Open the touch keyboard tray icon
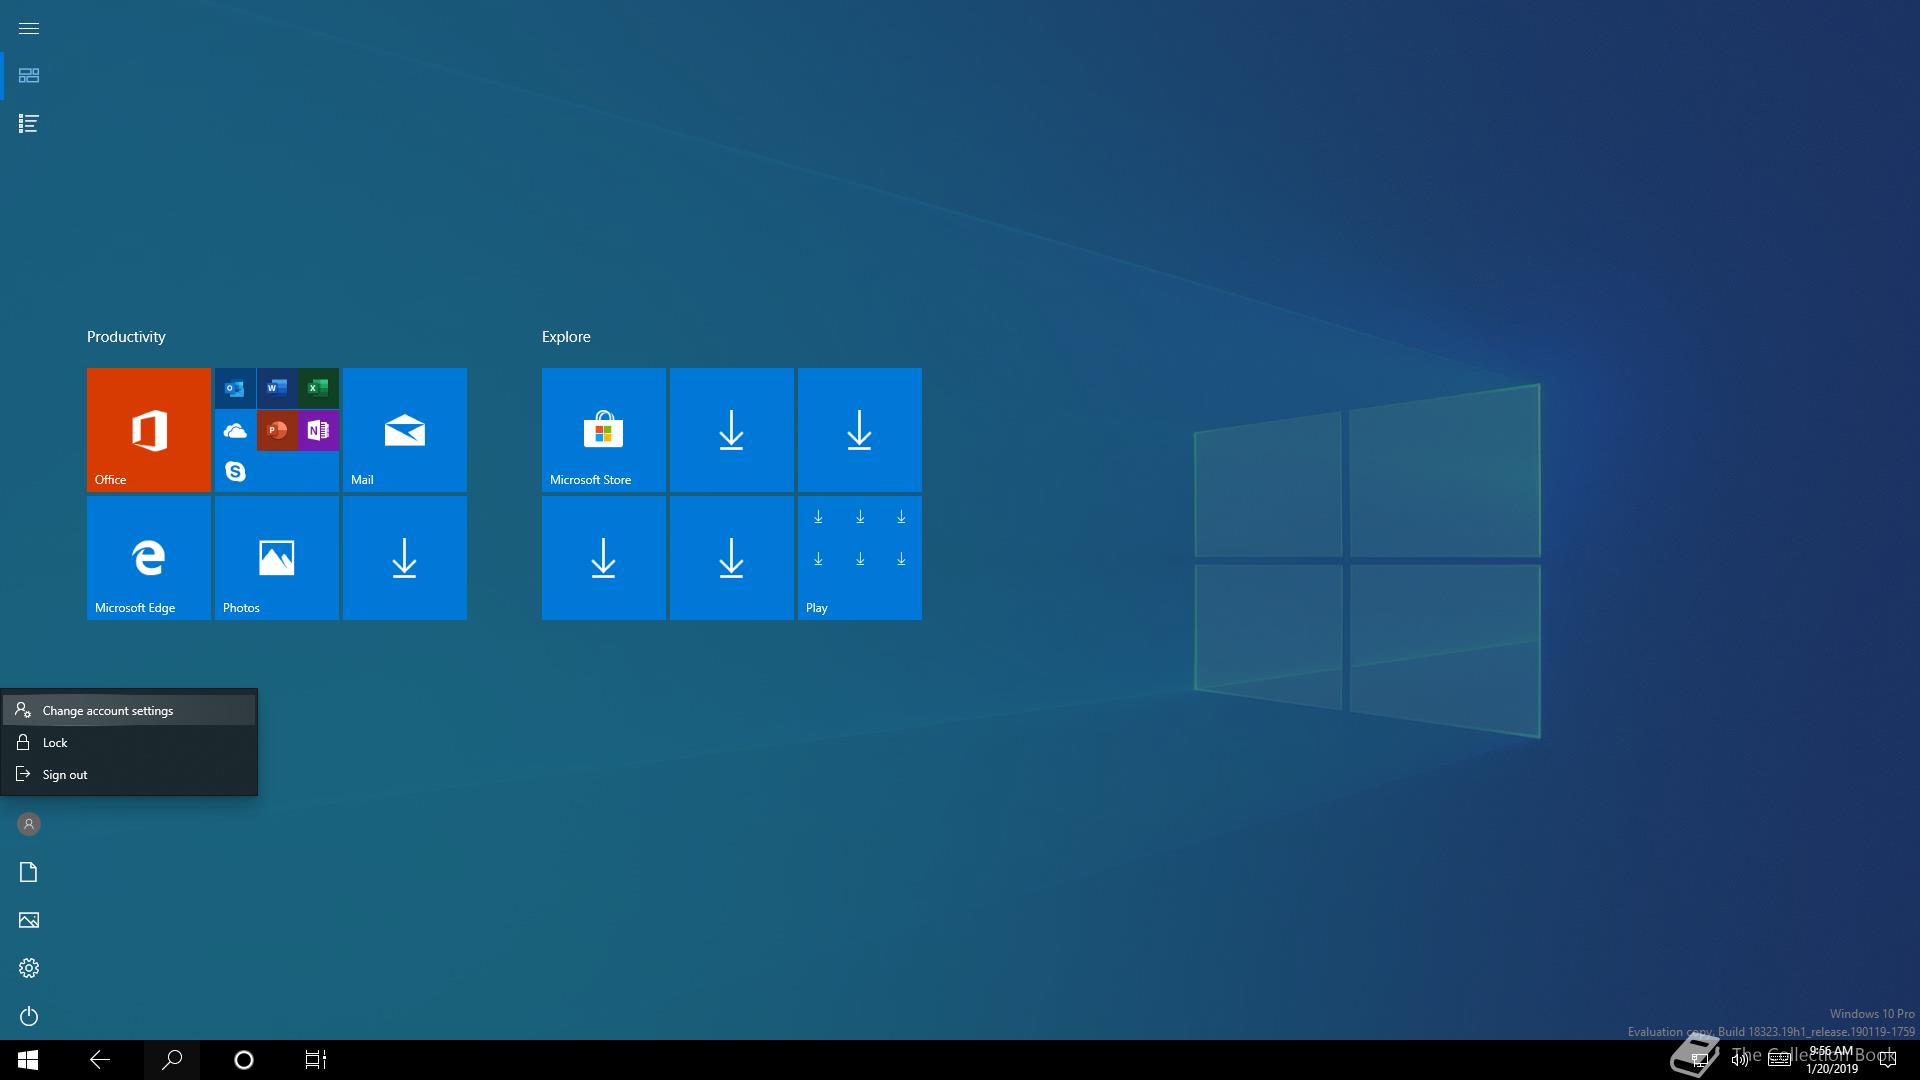Image resolution: width=1920 pixels, height=1080 pixels. pyautogui.click(x=1779, y=1060)
